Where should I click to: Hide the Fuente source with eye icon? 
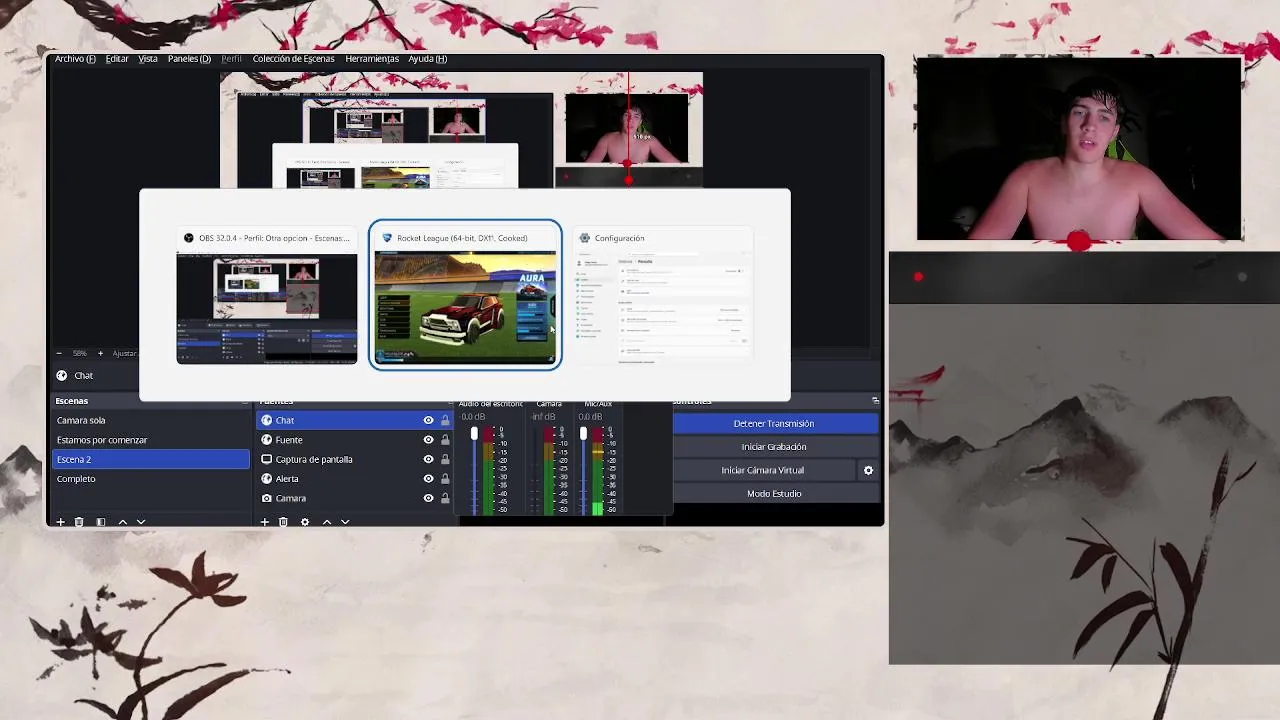pos(428,440)
